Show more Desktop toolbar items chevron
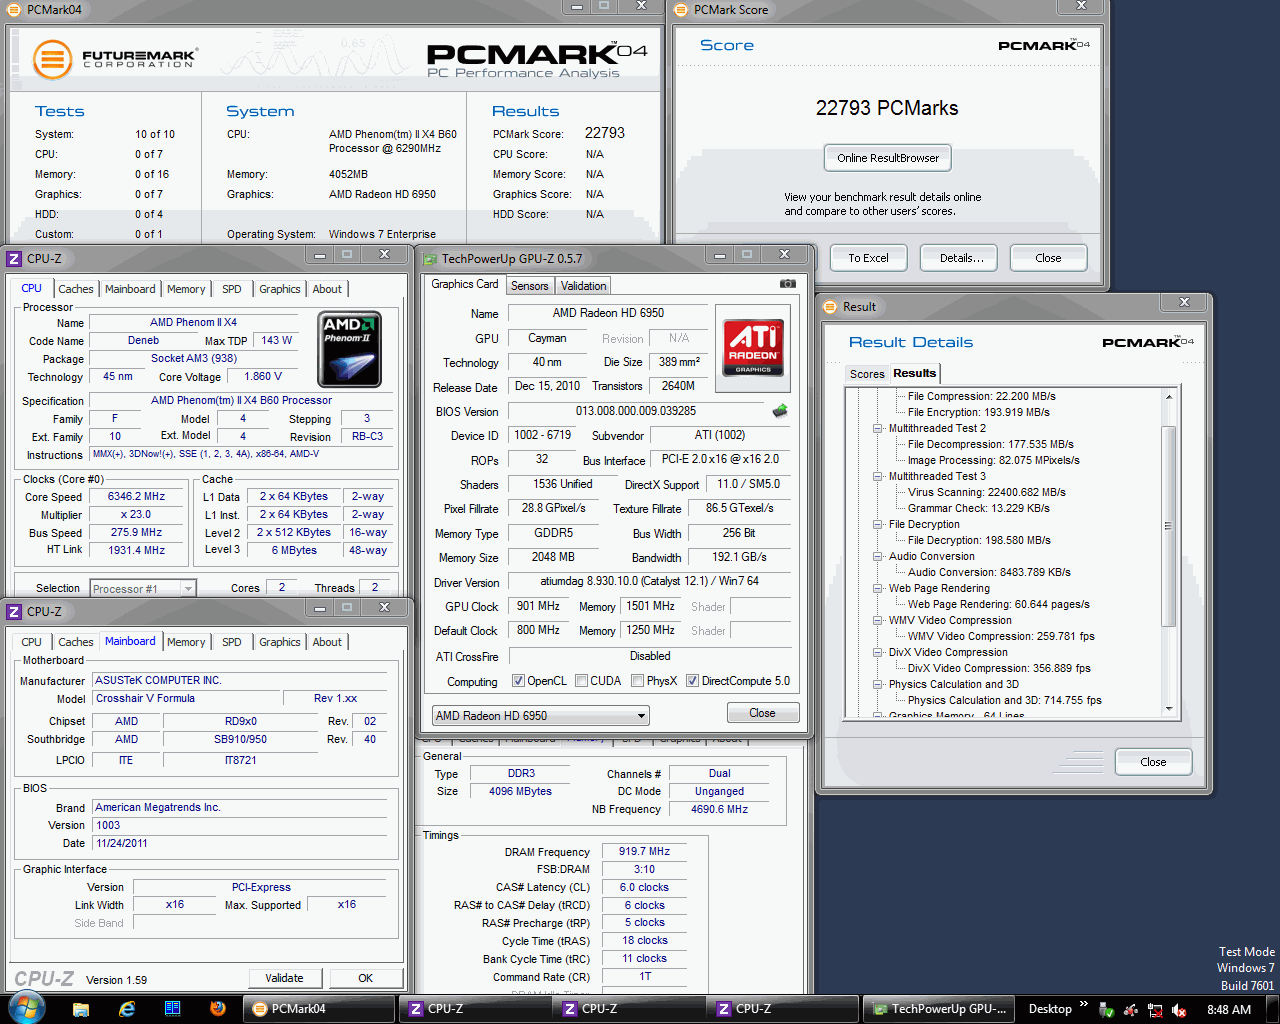This screenshot has height=1024, width=1280. (1083, 1004)
